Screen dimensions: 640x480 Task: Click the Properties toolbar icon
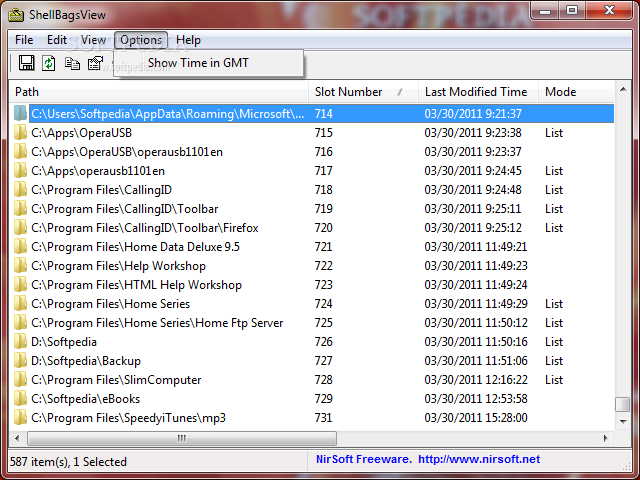pos(96,63)
